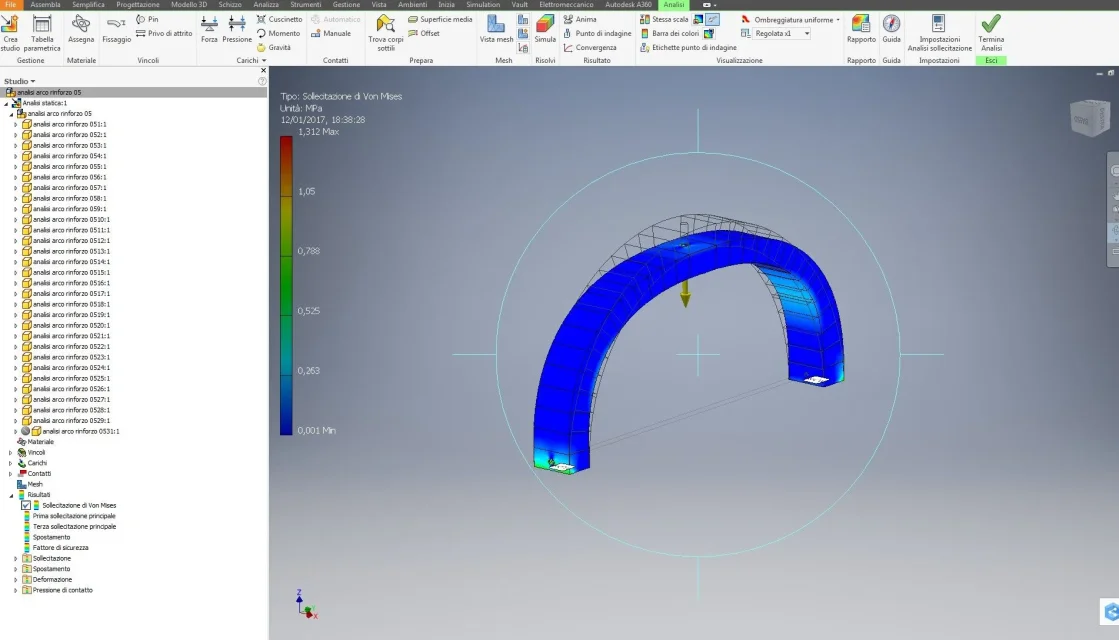Toggle the Sollecitazione di Von Mises checkbox
Image resolution: width=1119 pixels, height=640 pixels.
[x=26, y=505]
